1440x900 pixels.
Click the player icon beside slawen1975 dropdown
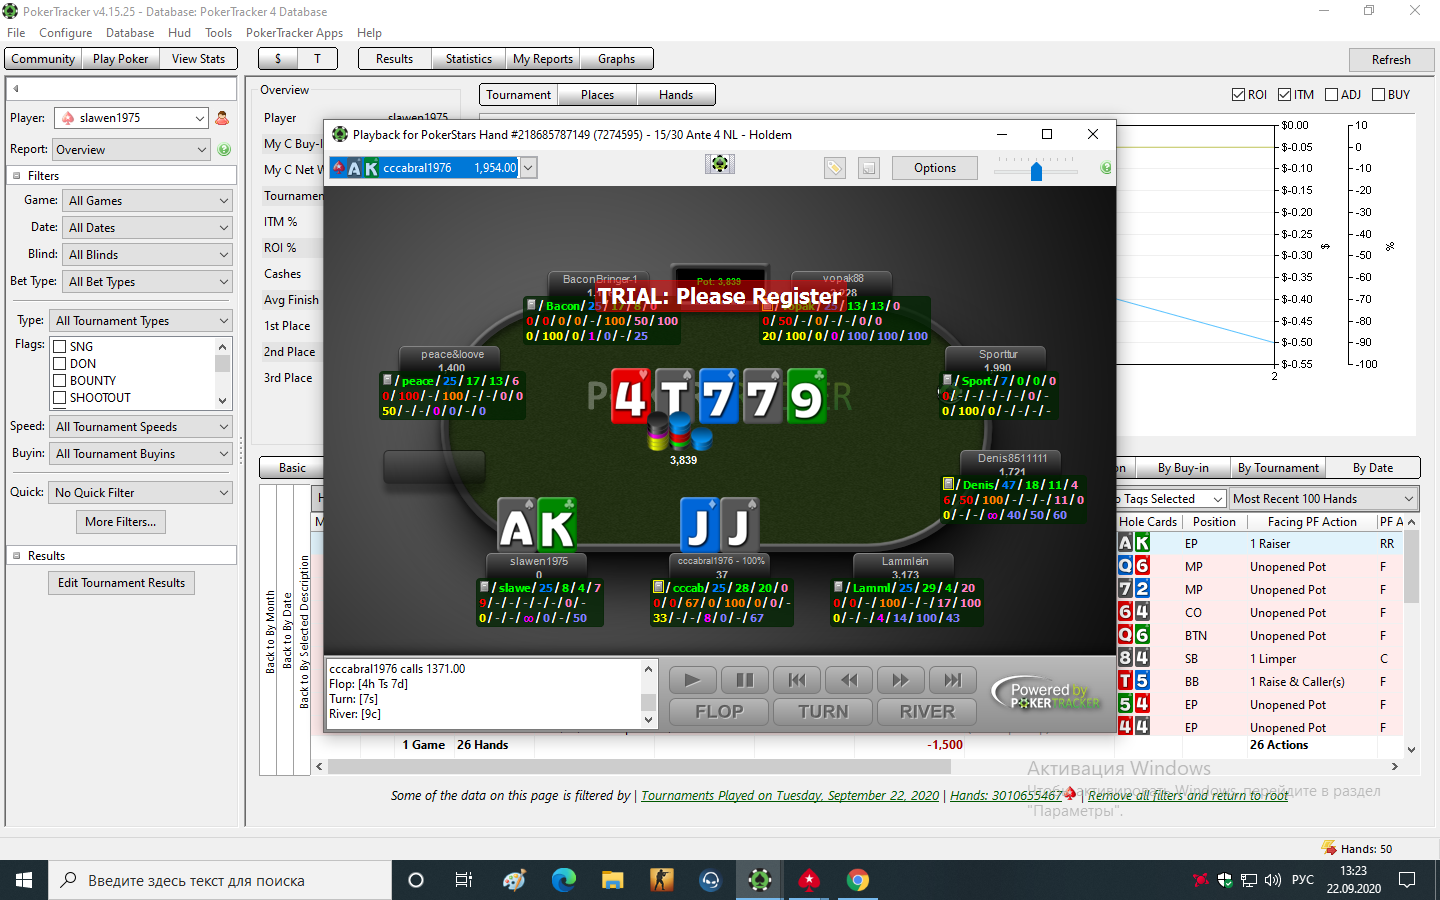tap(222, 118)
